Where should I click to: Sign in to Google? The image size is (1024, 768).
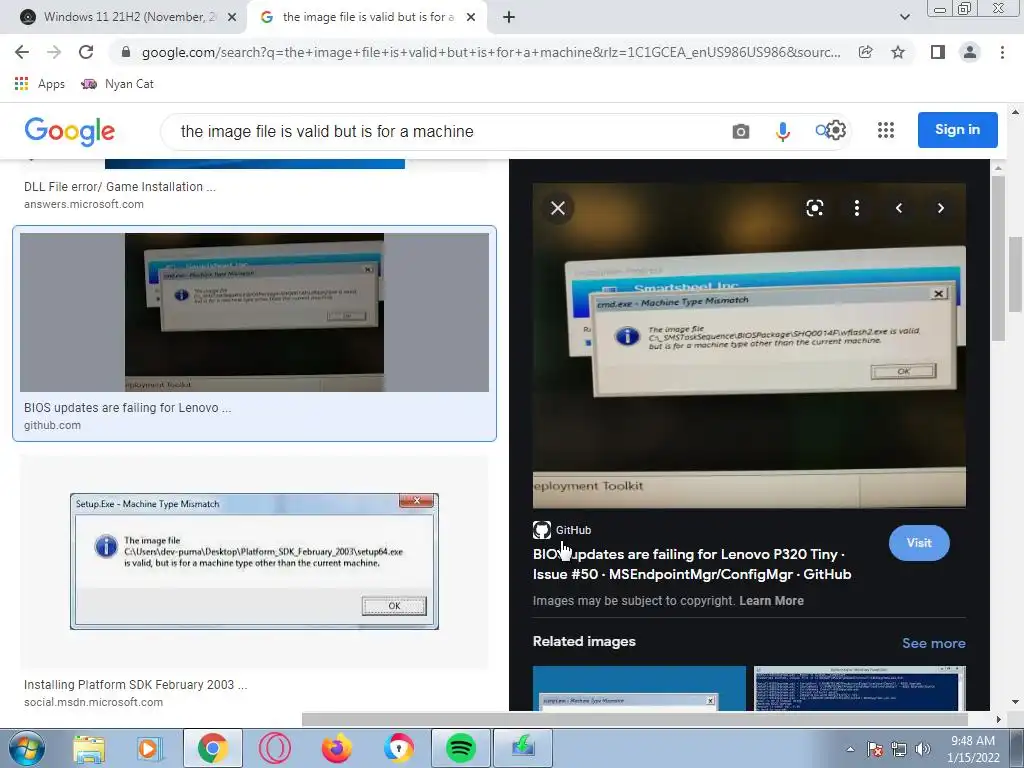(957, 129)
